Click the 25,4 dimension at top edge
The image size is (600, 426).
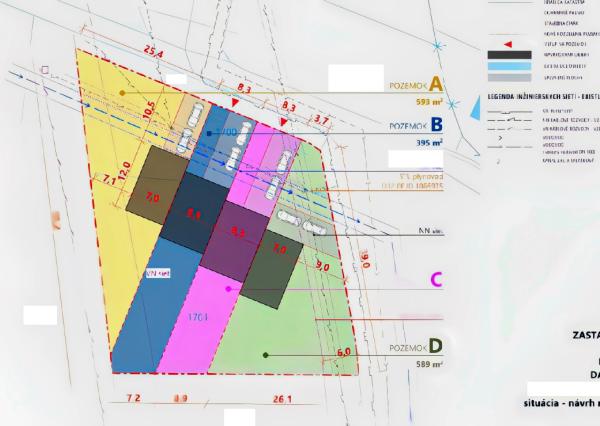click(x=153, y=48)
